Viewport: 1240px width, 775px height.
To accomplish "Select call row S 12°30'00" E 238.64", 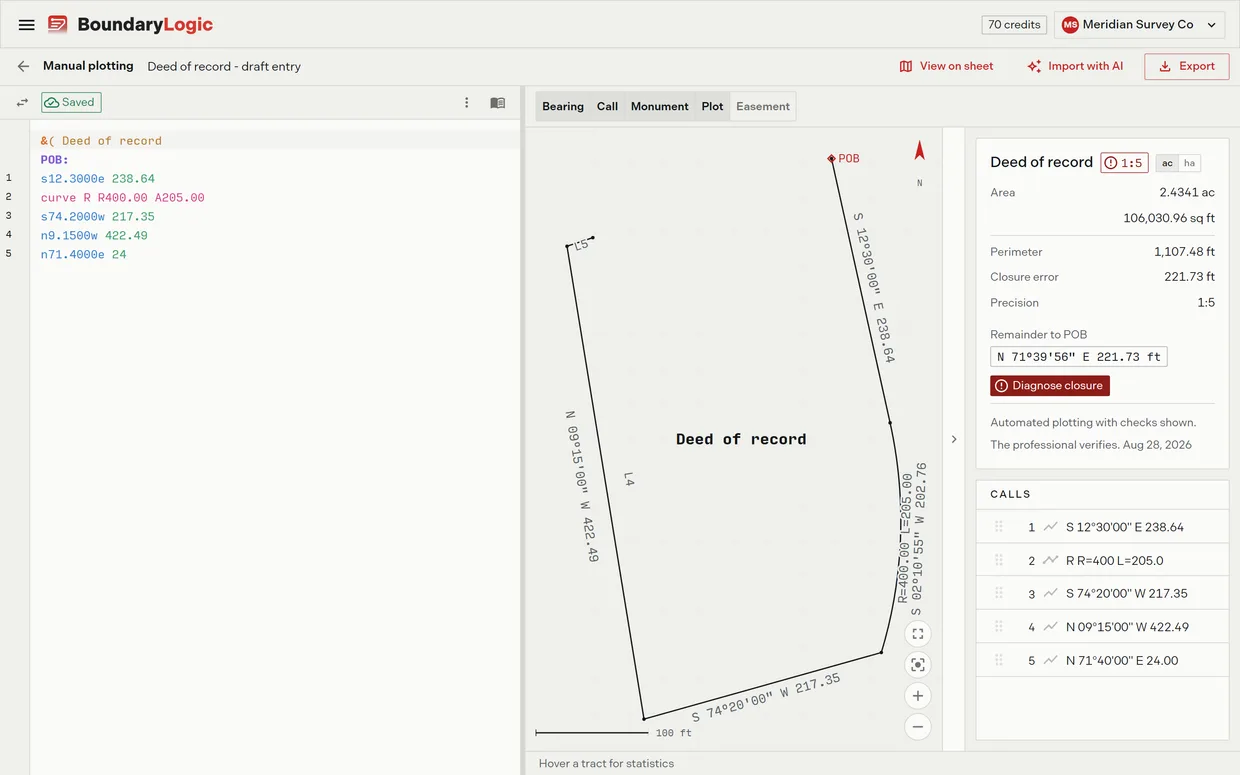I will 1102,527.
